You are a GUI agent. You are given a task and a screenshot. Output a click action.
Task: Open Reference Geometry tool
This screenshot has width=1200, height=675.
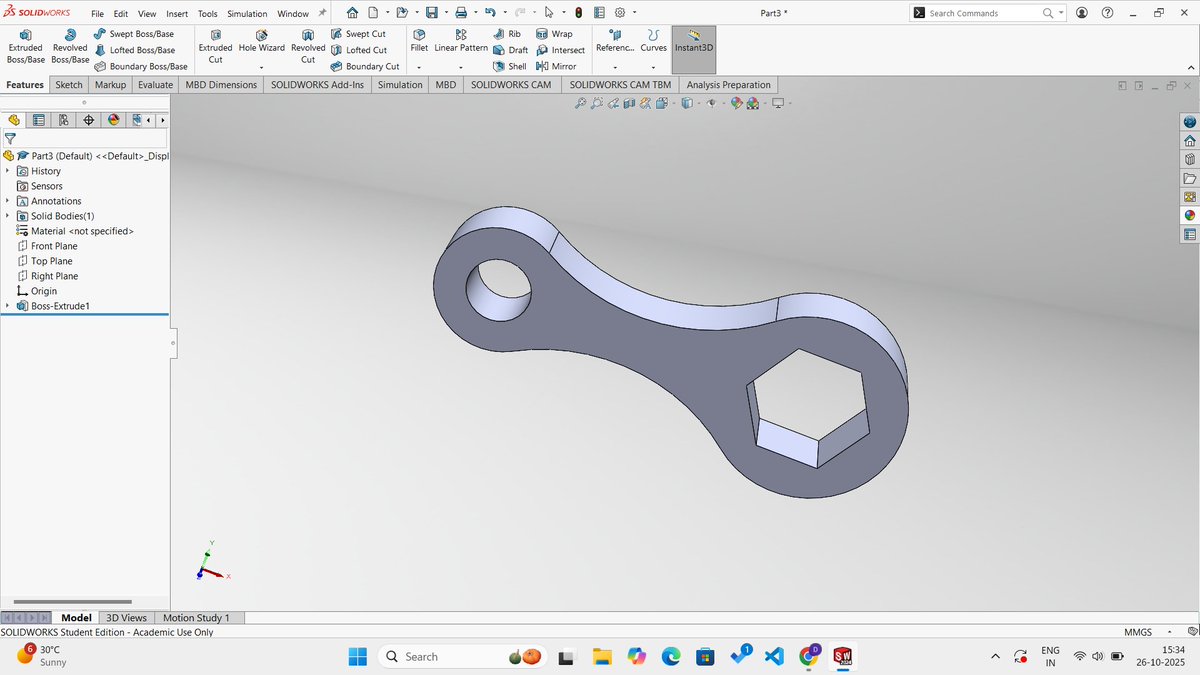click(614, 41)
